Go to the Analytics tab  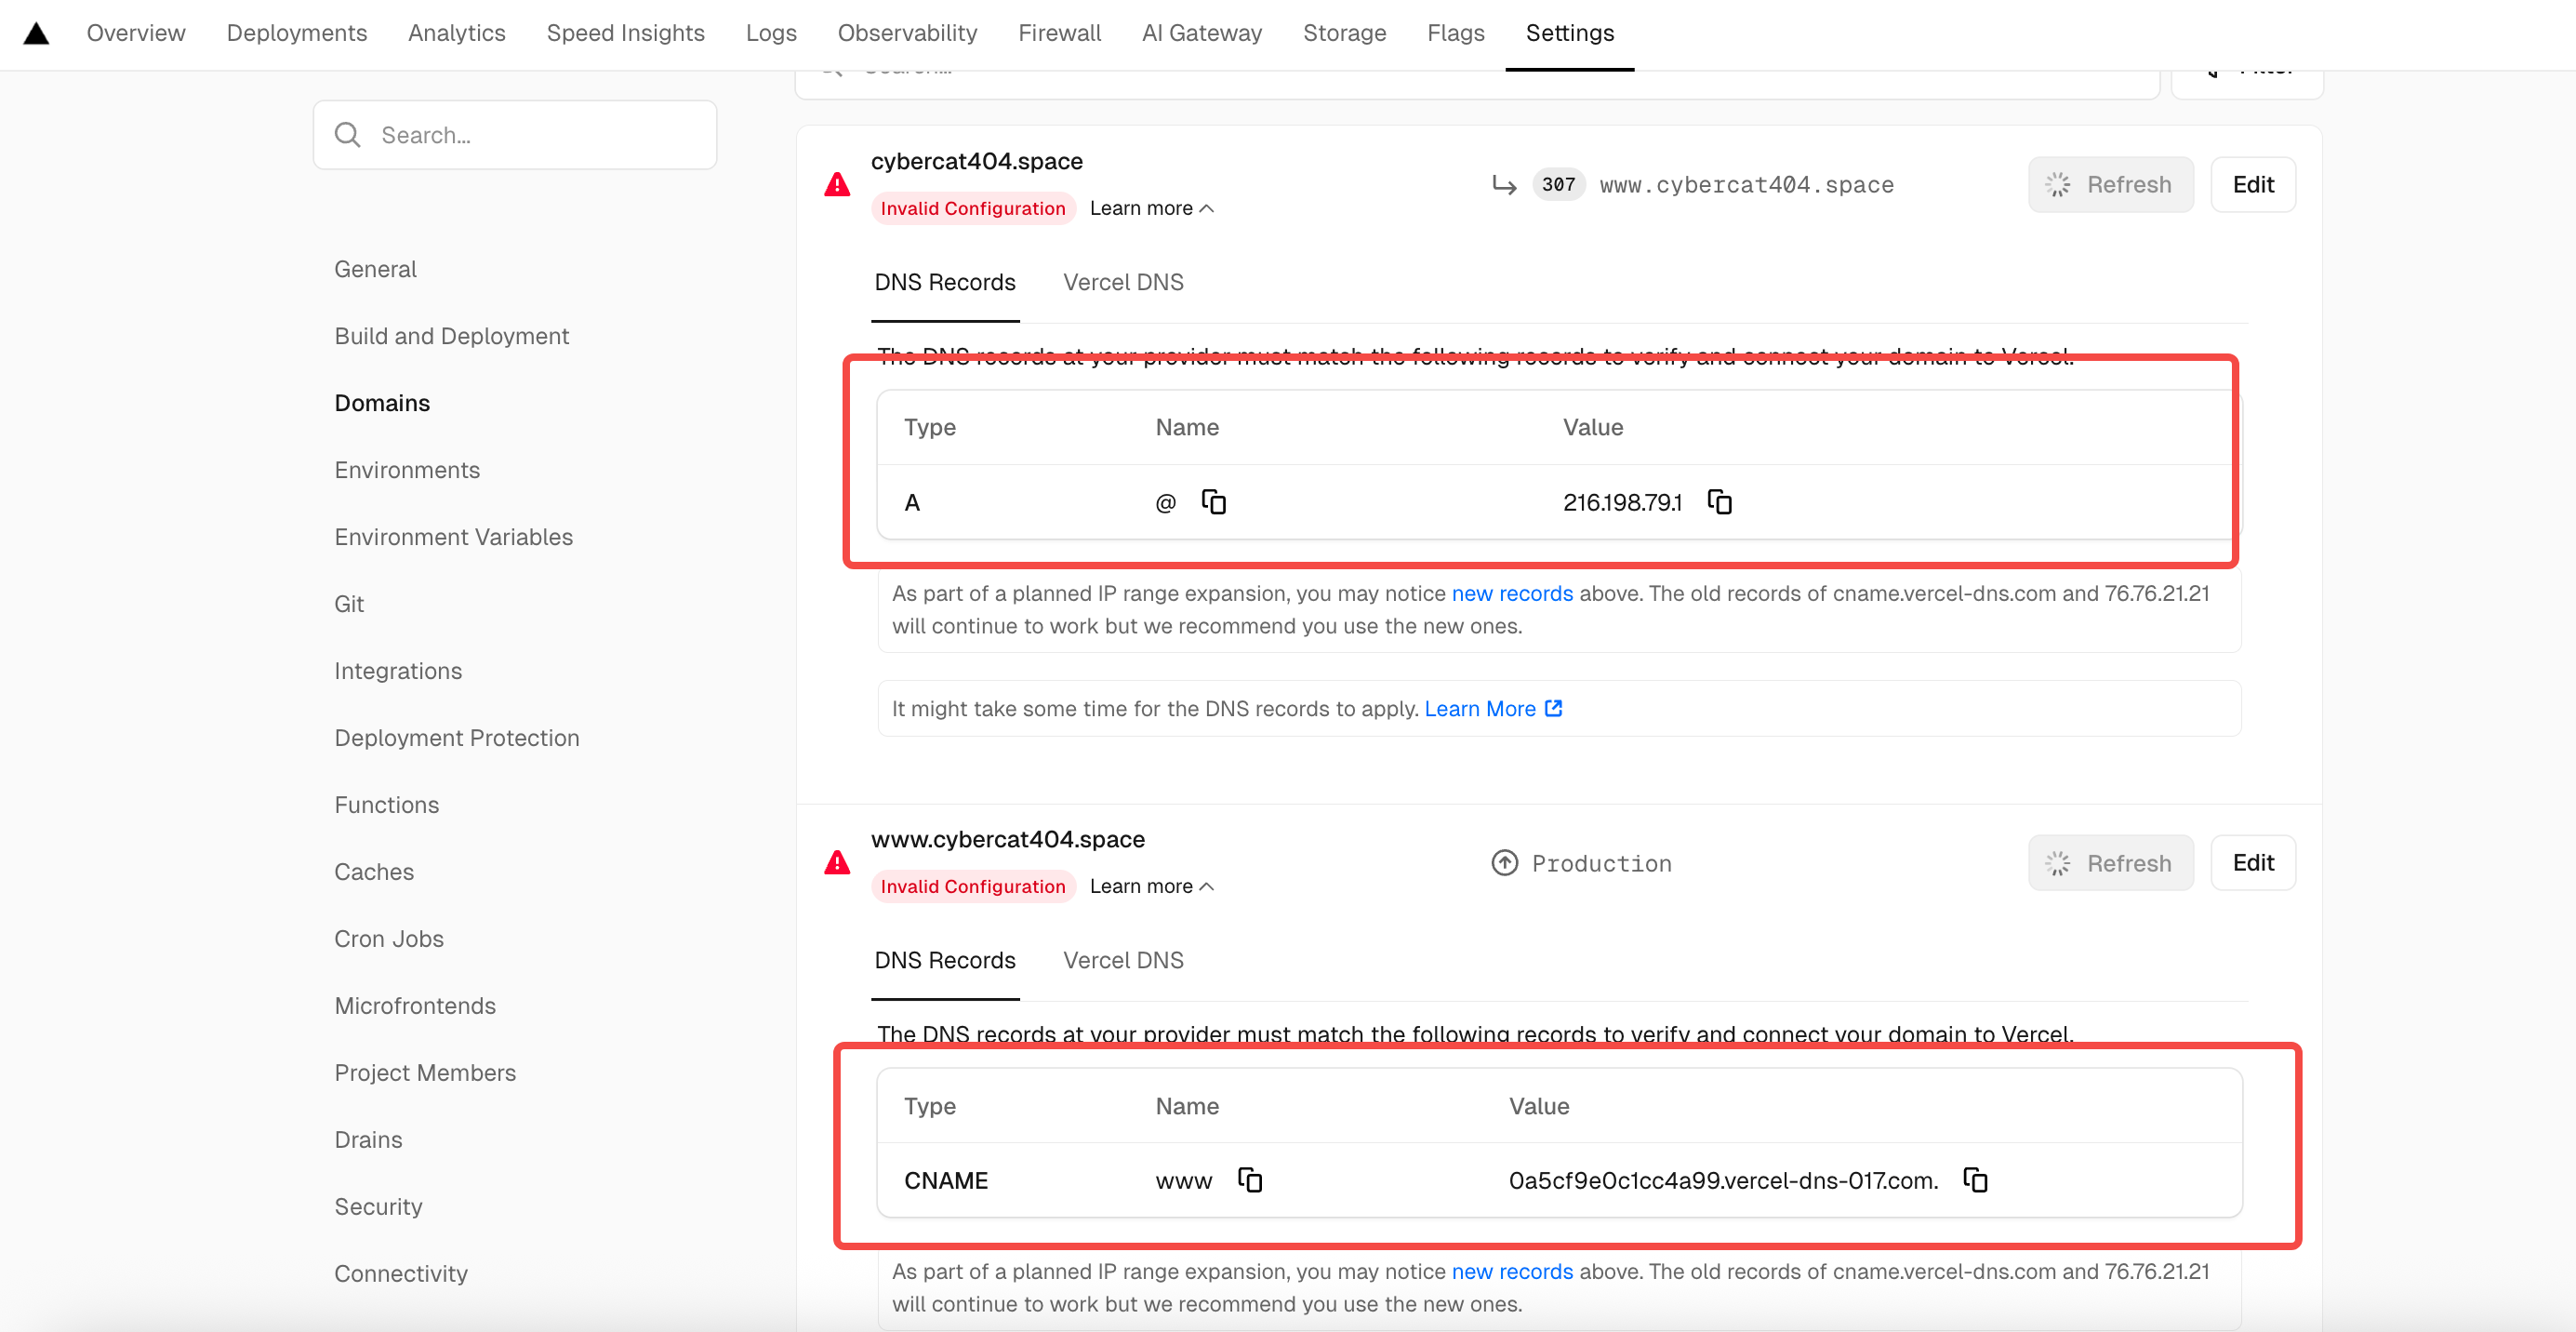coord(457,33)
